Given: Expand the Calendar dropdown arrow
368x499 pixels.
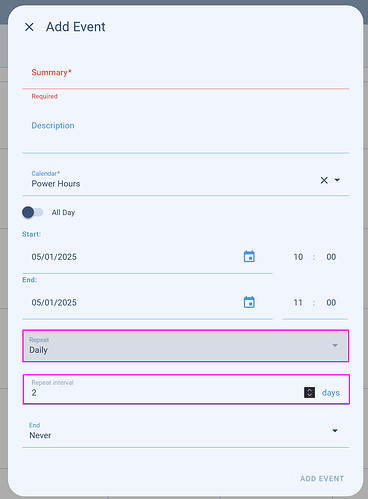Looking at the screenshot, I should coord(337,180).
